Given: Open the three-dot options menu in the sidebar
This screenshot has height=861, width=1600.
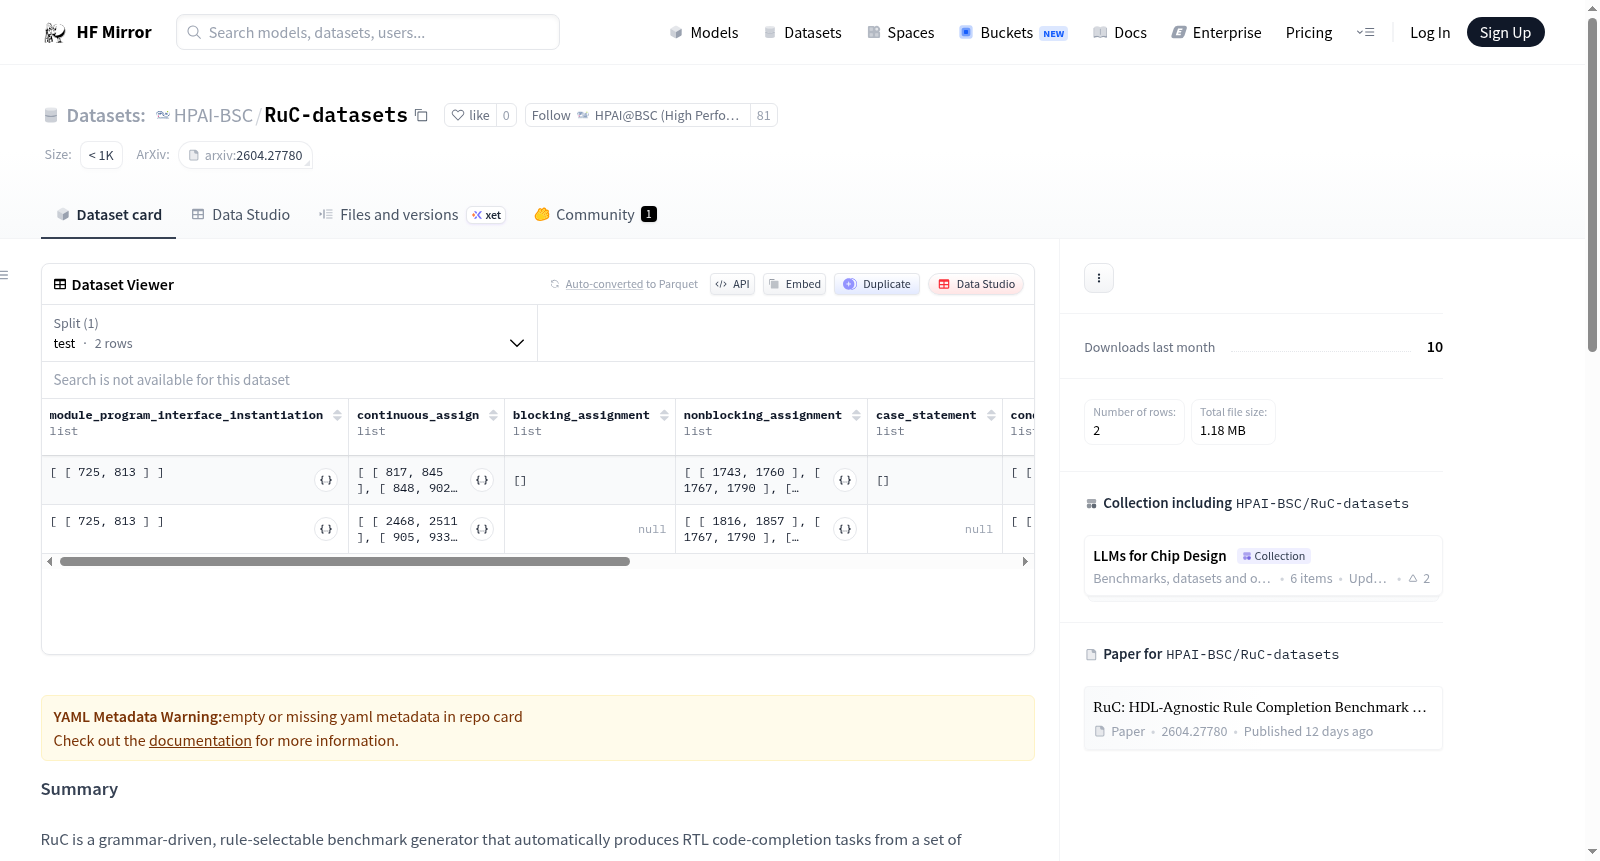Looking at the screenshot, I should click(1099, 278).
